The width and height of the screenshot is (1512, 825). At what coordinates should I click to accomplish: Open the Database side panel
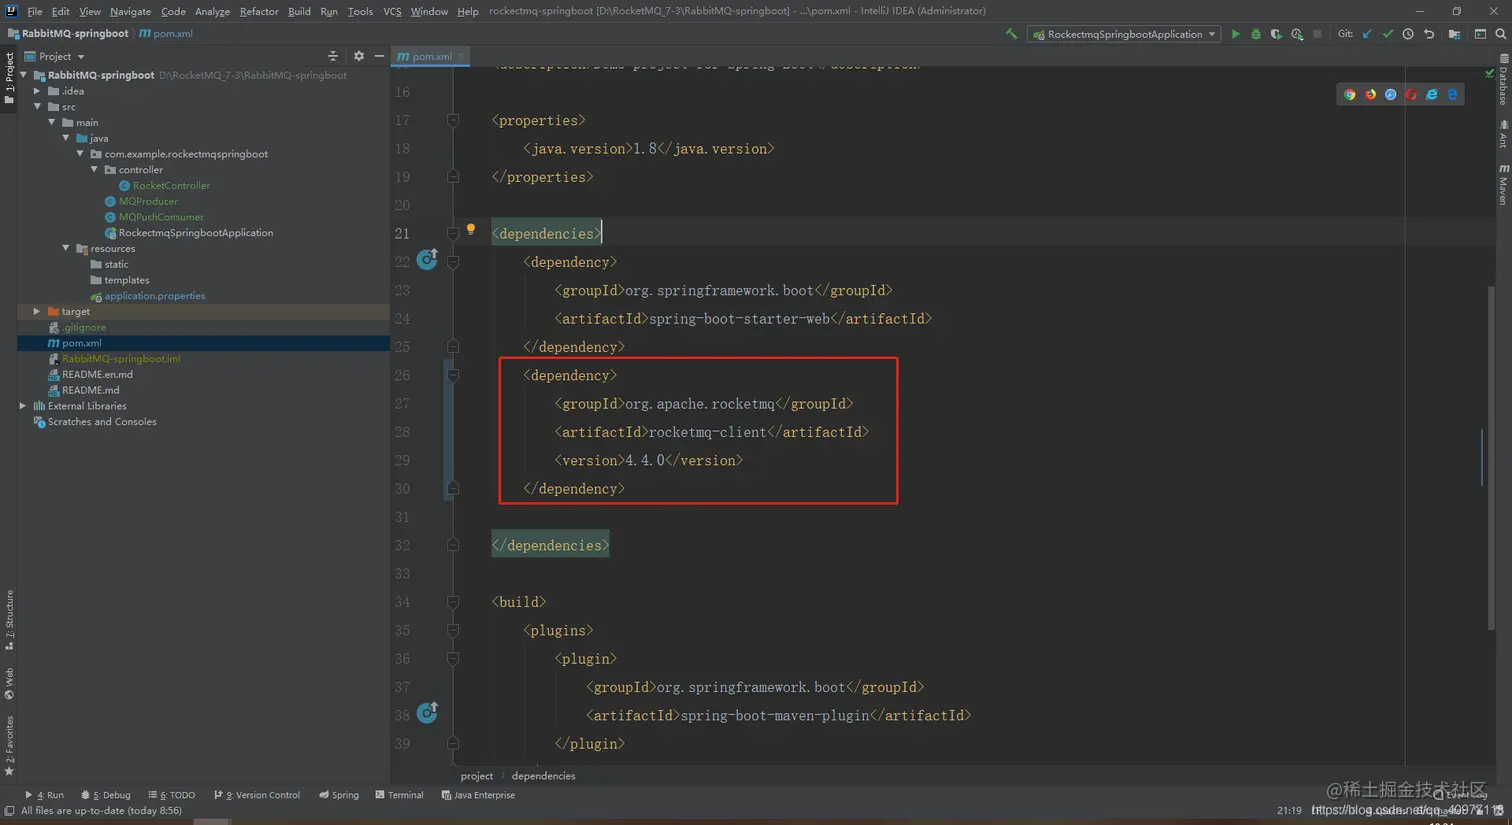point(1503,80)
